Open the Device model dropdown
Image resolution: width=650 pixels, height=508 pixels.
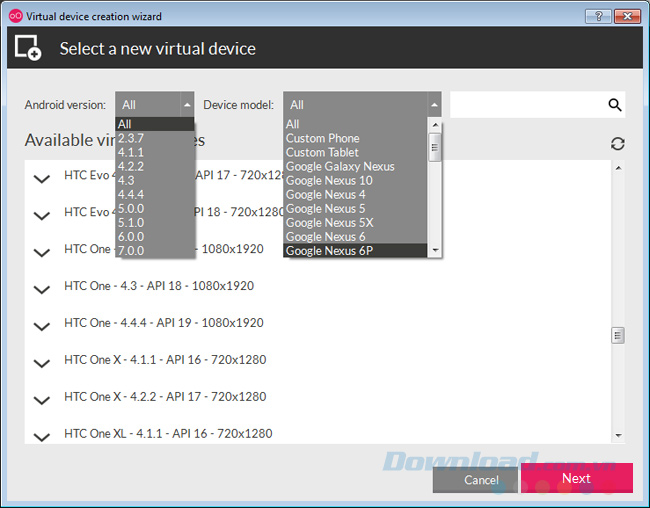pos(362,105)
